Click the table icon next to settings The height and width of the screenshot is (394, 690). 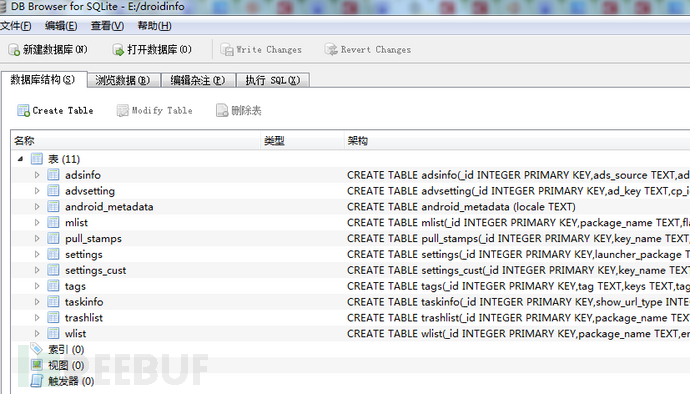[x=53, y=254]
